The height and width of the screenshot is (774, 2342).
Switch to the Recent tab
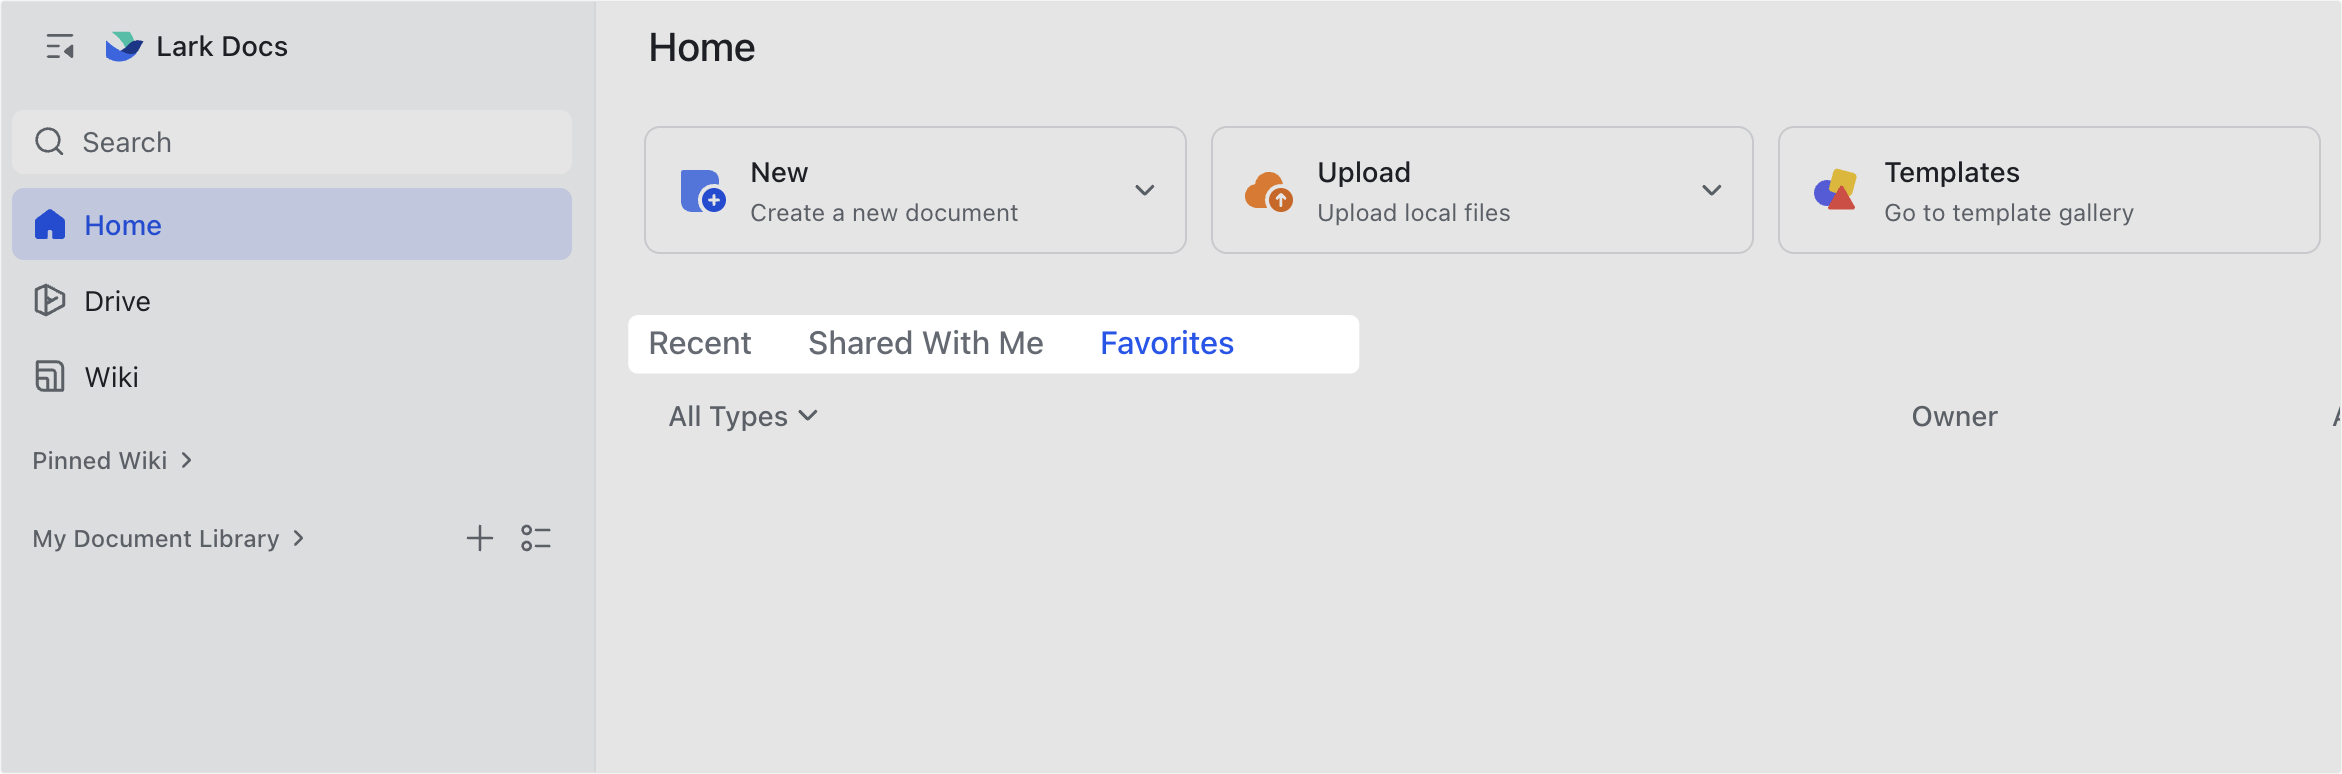700,343
